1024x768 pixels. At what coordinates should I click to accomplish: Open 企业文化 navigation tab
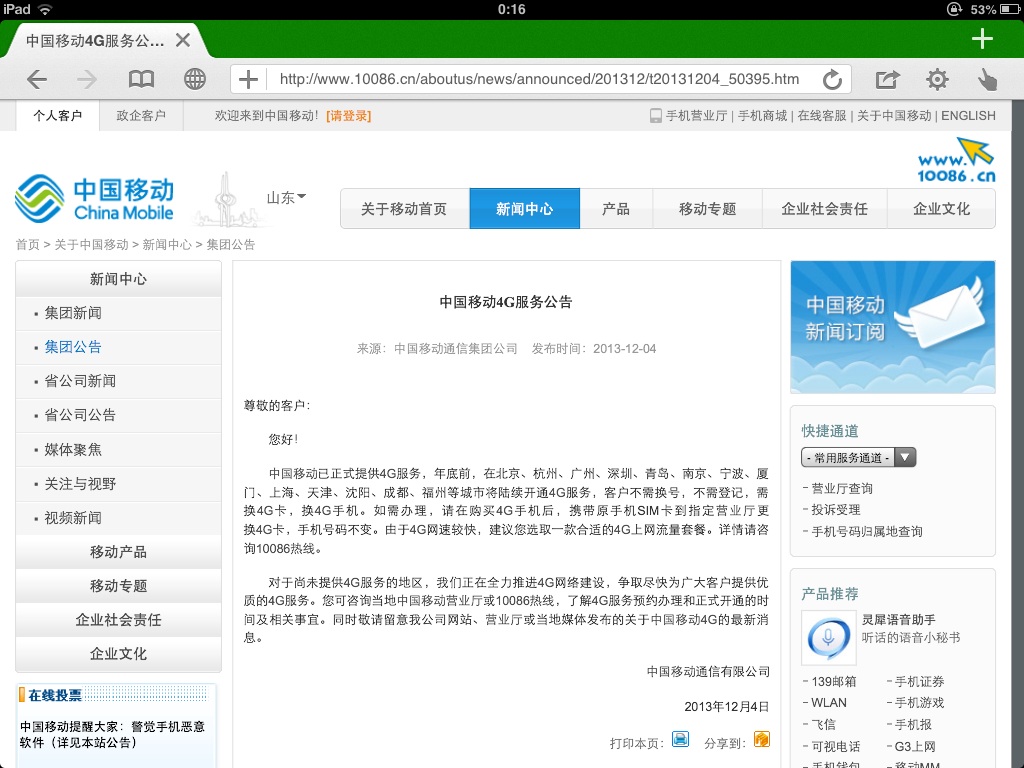coord(941,209)
